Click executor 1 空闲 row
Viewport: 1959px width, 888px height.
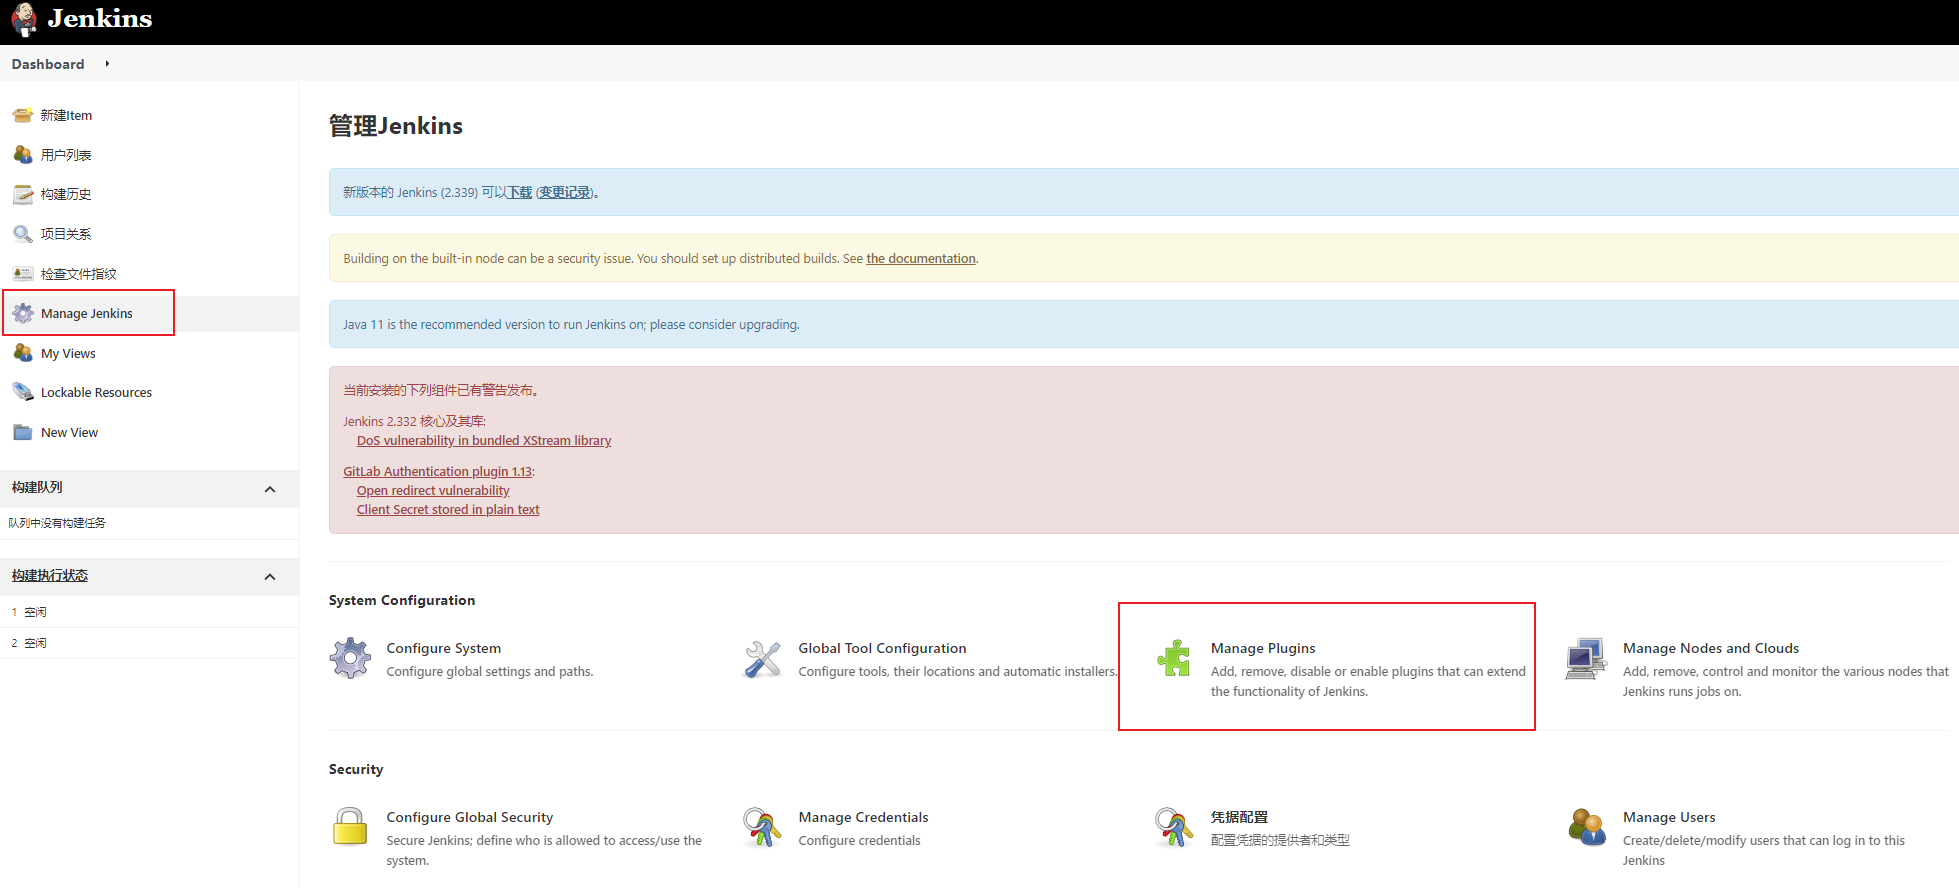pos(150,612)
